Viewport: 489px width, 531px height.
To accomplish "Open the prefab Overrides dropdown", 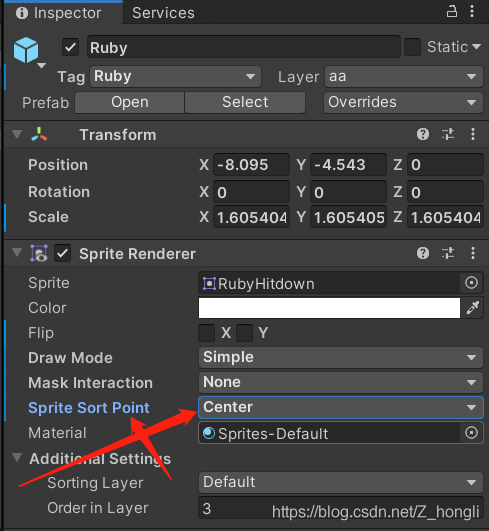I will (x=403, y=102).
